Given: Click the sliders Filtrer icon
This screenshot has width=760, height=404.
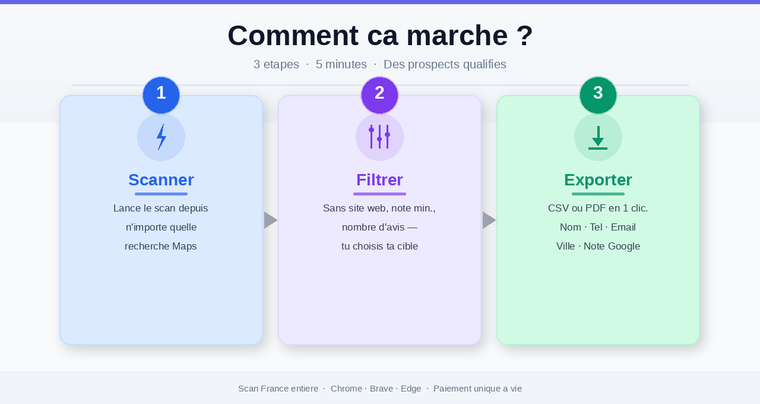Looking at the screenshot, I should click(379, 137).
